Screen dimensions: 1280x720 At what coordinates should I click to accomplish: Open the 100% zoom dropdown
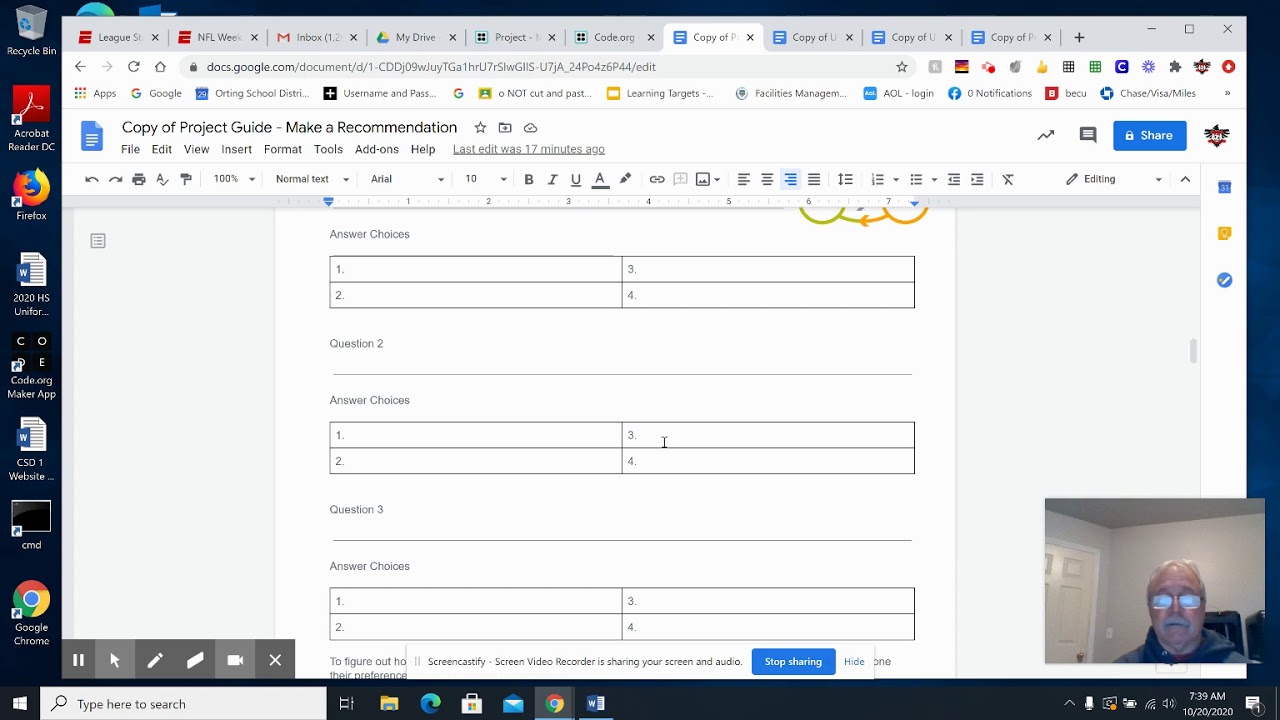[234, 179]
